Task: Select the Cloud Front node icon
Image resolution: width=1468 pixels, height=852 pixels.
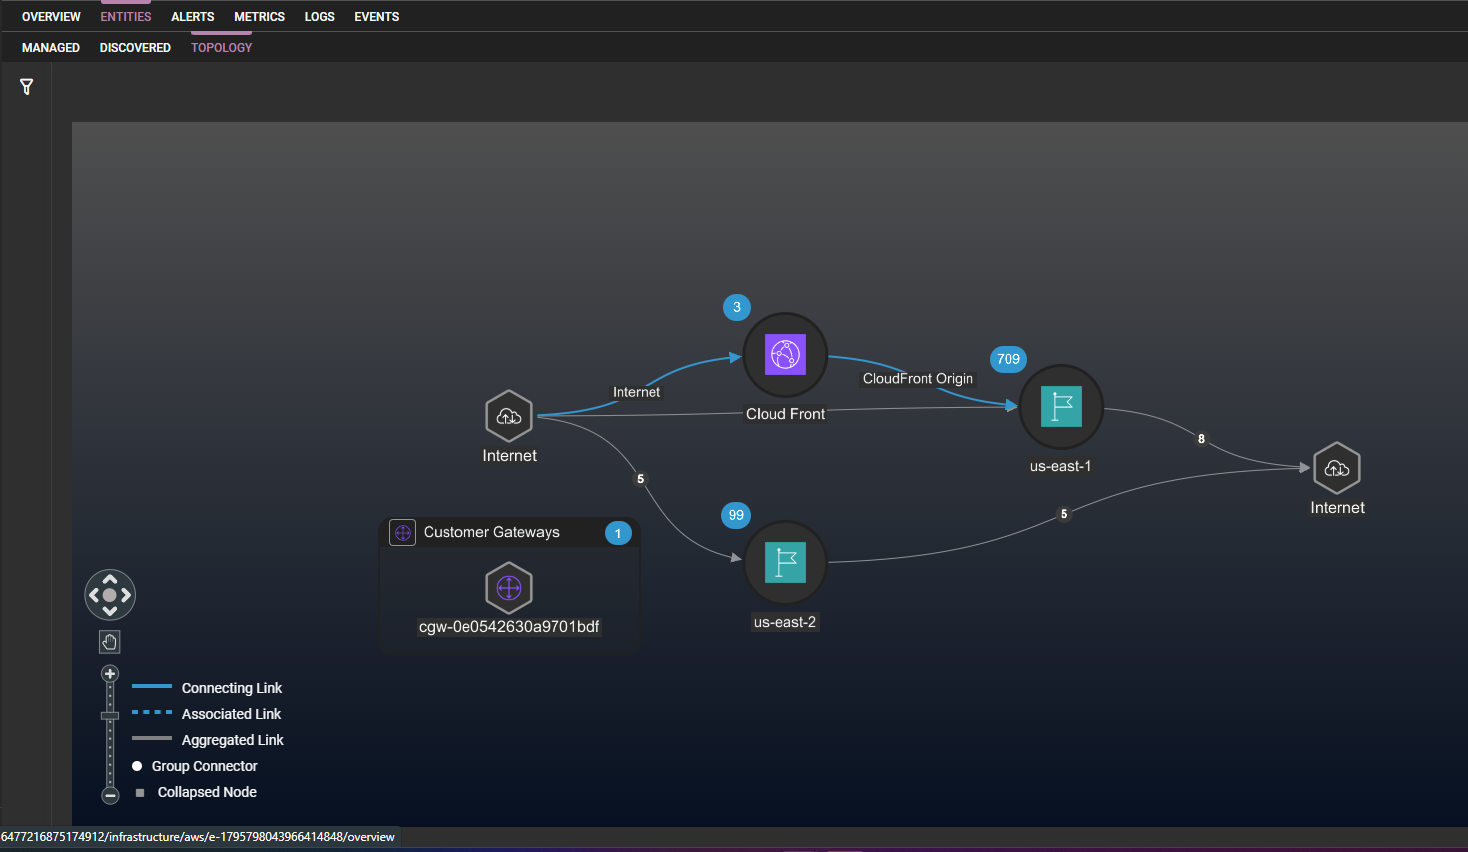Action: tap(785, 355)
